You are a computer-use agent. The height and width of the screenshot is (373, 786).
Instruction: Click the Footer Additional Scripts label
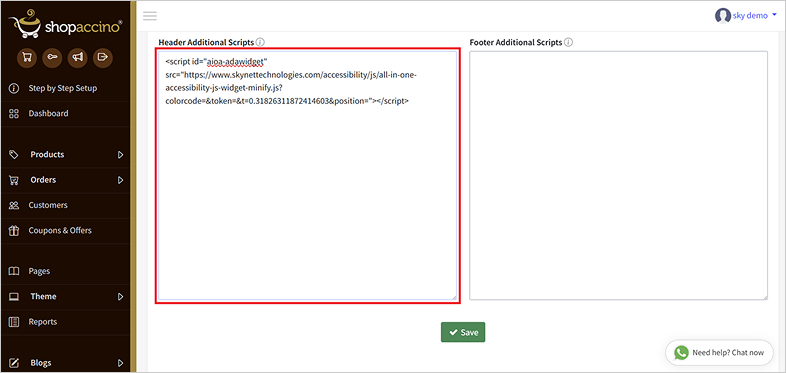(516, 42)
